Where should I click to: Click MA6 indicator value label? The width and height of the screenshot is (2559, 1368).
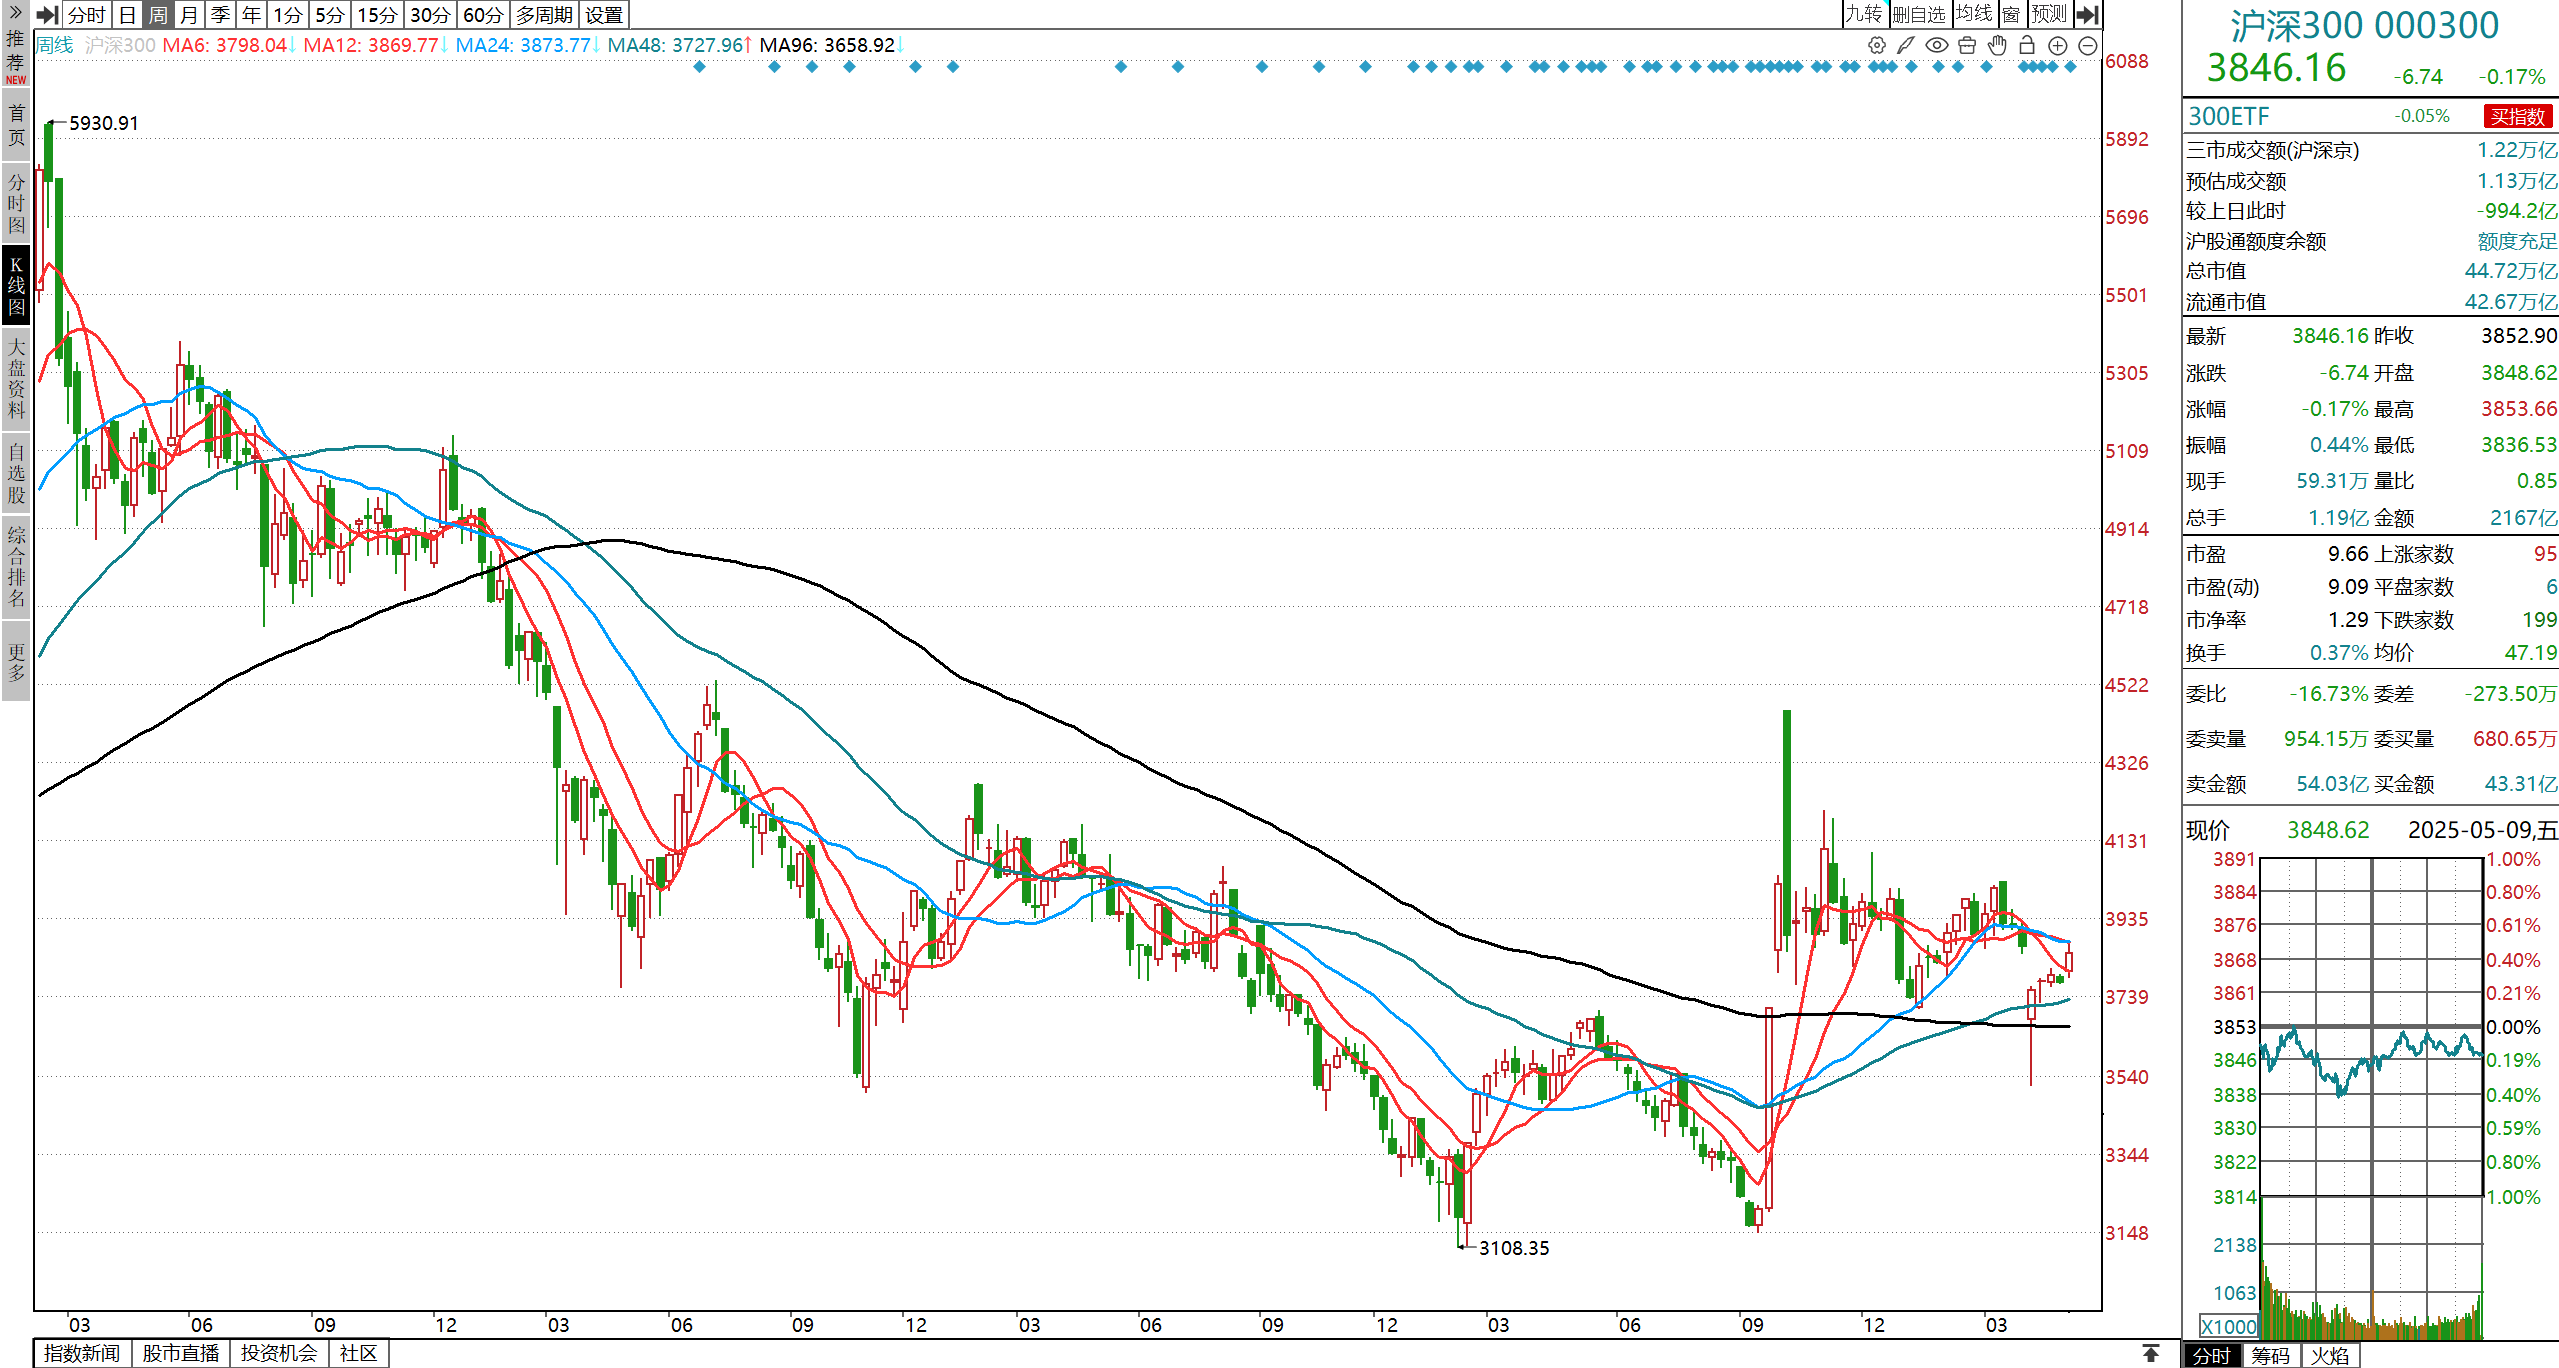coord(225,45)
